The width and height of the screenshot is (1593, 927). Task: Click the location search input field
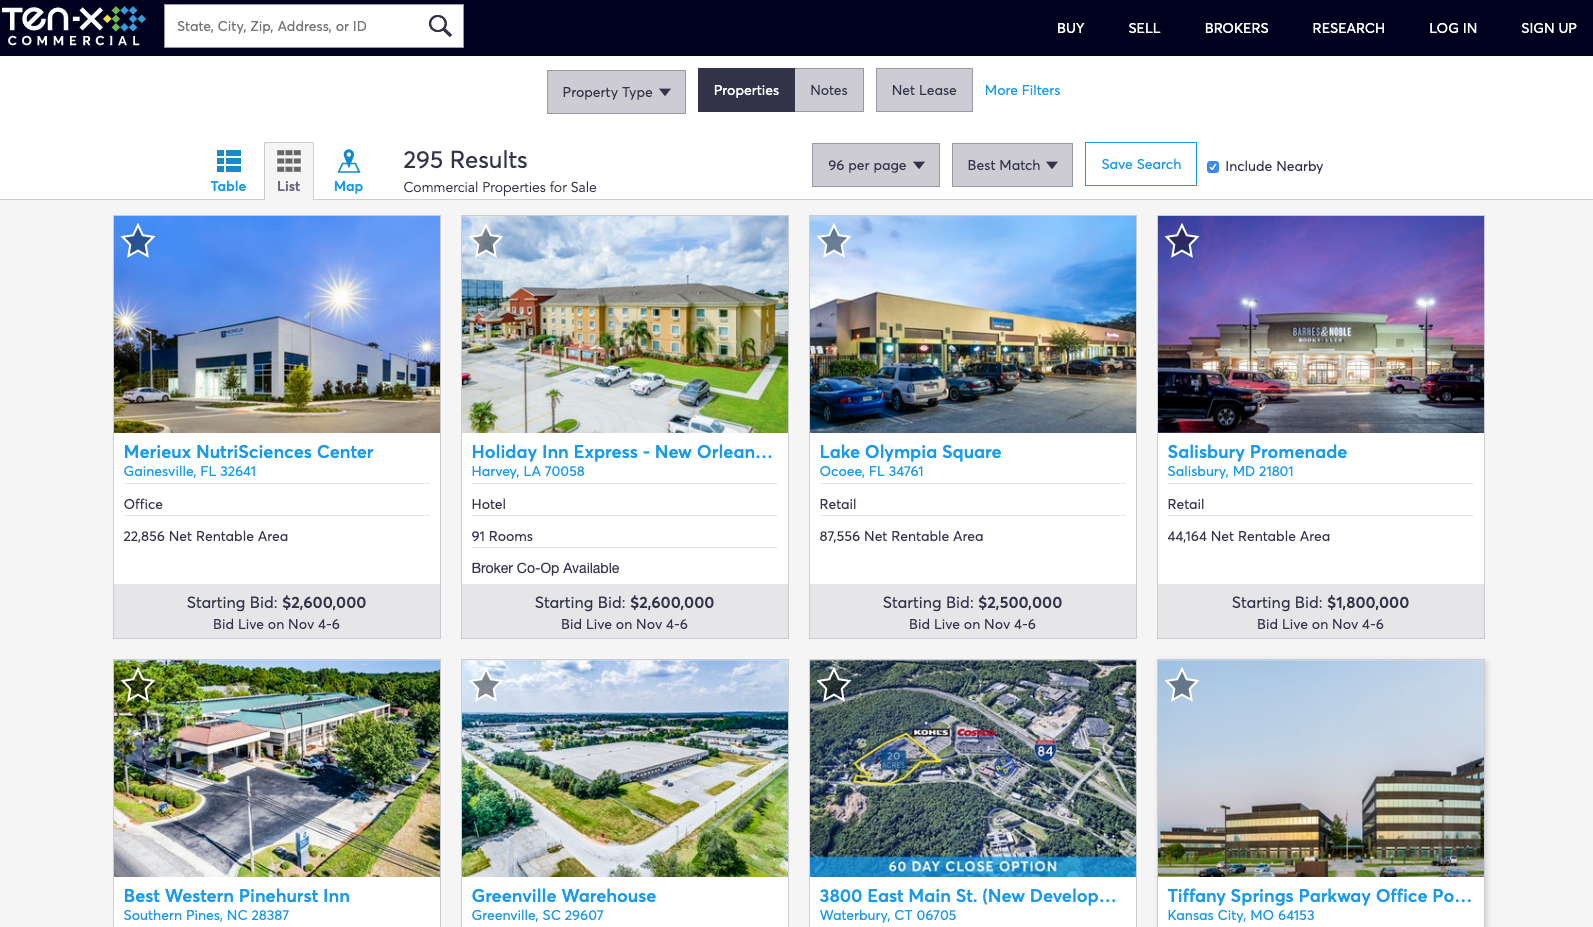click(x=296, y=26)
